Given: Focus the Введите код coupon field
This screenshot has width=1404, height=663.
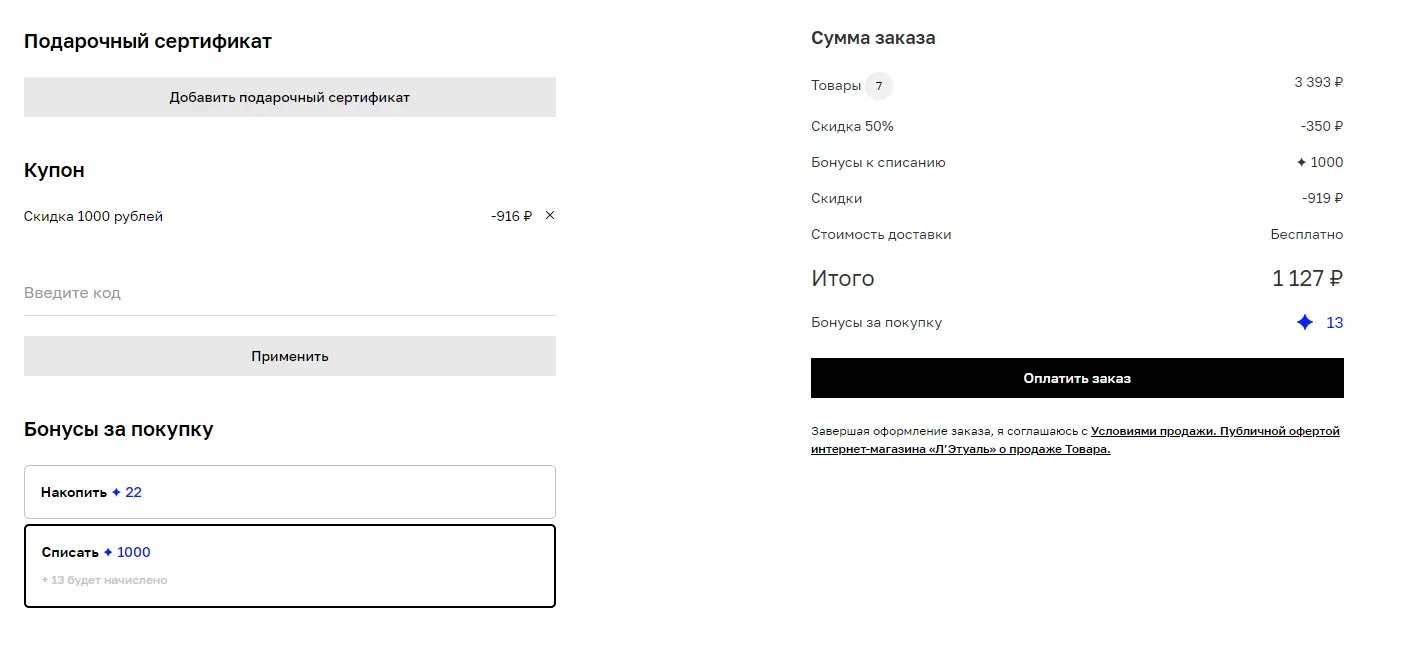Looking at the screenshot, I should pos(290,293).
